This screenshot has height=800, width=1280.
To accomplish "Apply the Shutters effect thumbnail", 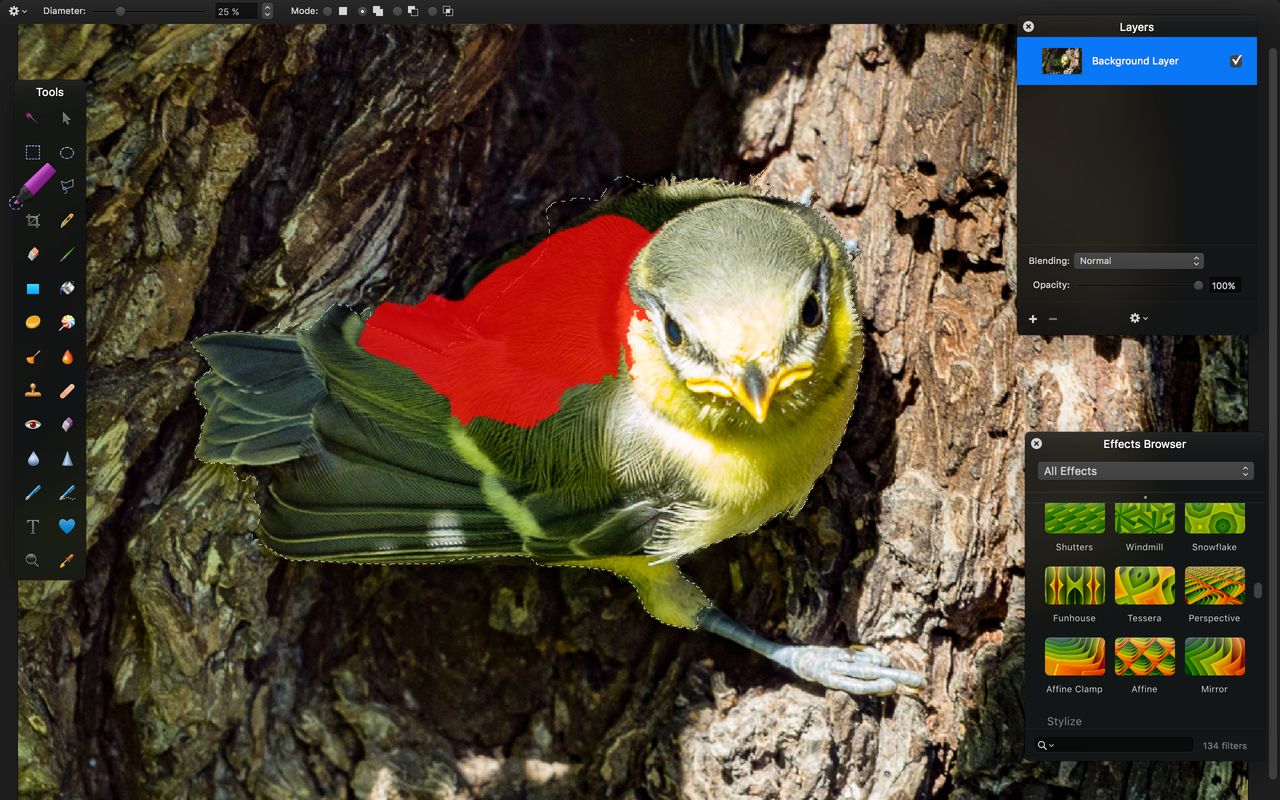I will click(1074, 518).
